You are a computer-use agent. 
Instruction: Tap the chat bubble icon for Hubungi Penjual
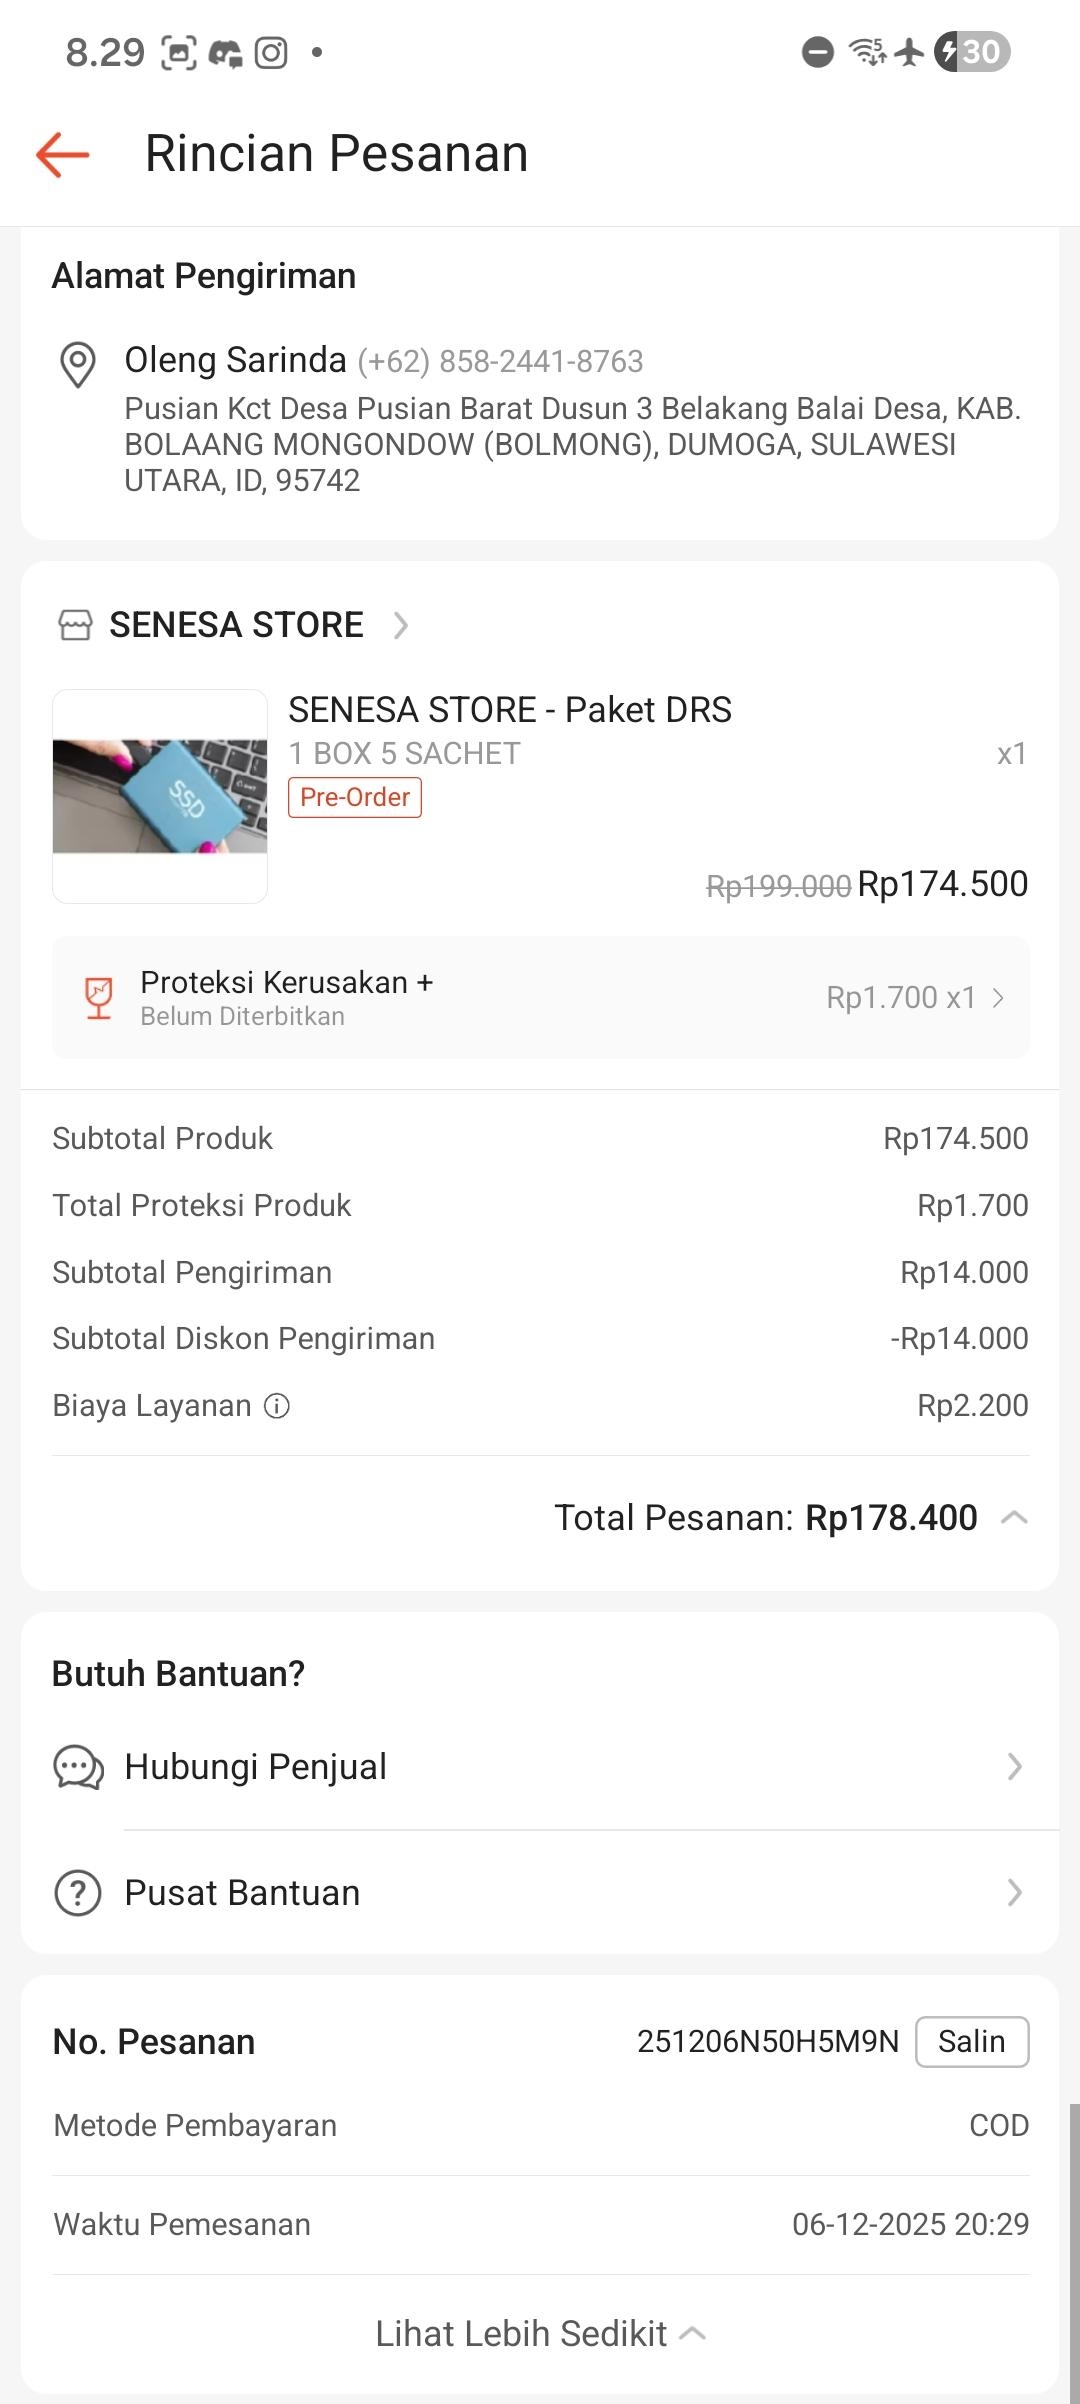click(78, 1767)
